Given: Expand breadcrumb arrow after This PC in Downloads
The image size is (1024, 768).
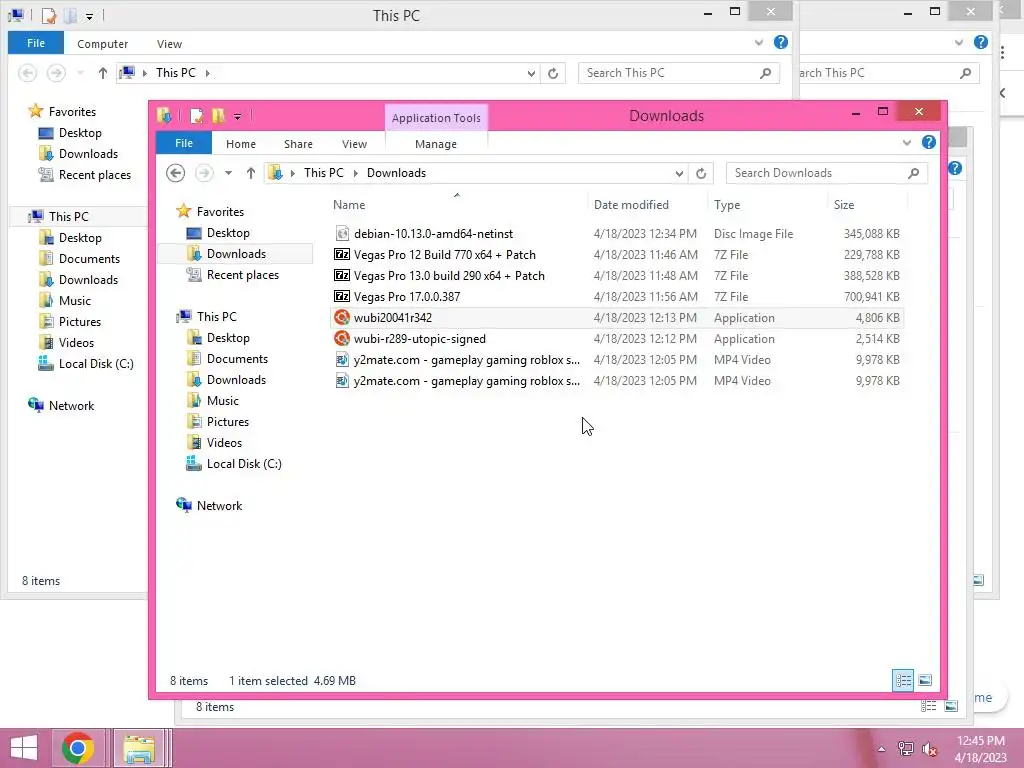Looking at the screenshot, I should click(x=356, y=173).
